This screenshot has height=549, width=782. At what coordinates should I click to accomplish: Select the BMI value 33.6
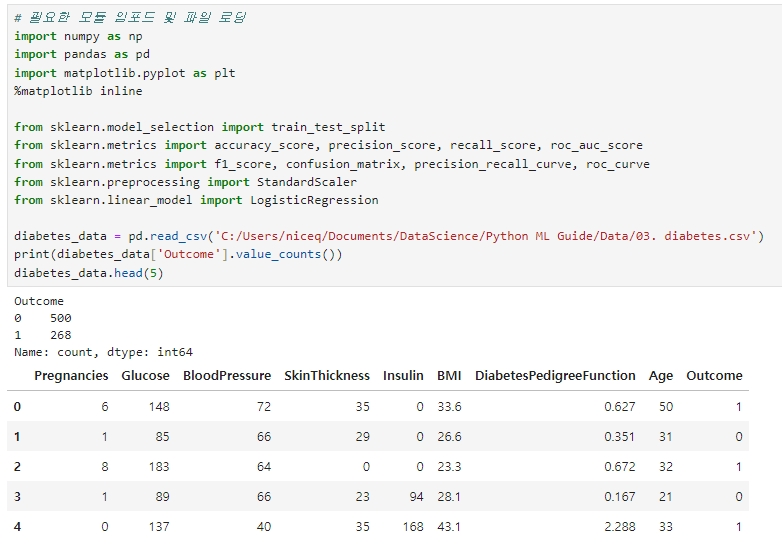pos(449,407)
